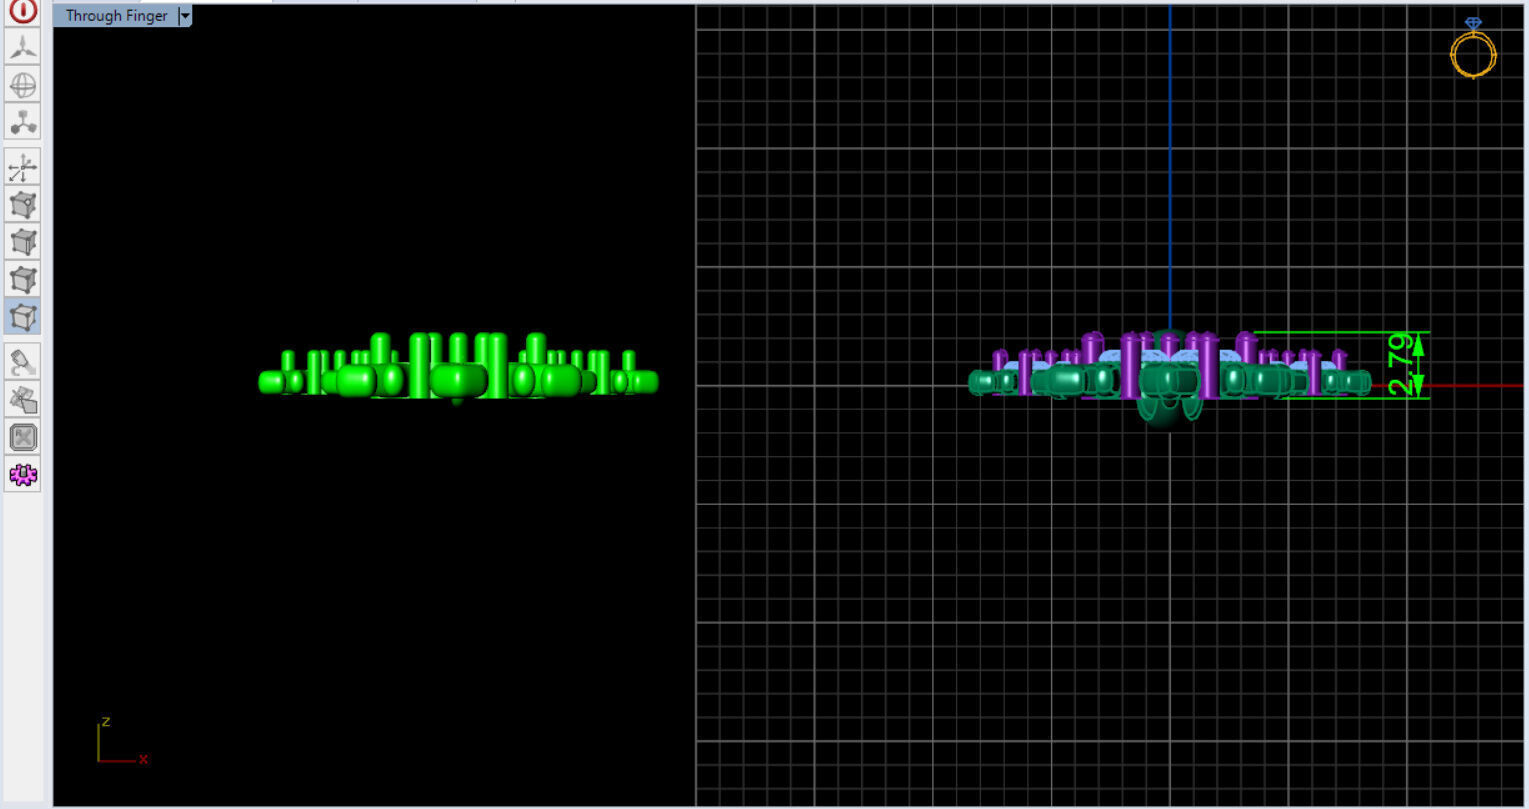The image size is (1529, 809).
Task: Click the tallest purple prong on the right model
Action: (1131, 365)
